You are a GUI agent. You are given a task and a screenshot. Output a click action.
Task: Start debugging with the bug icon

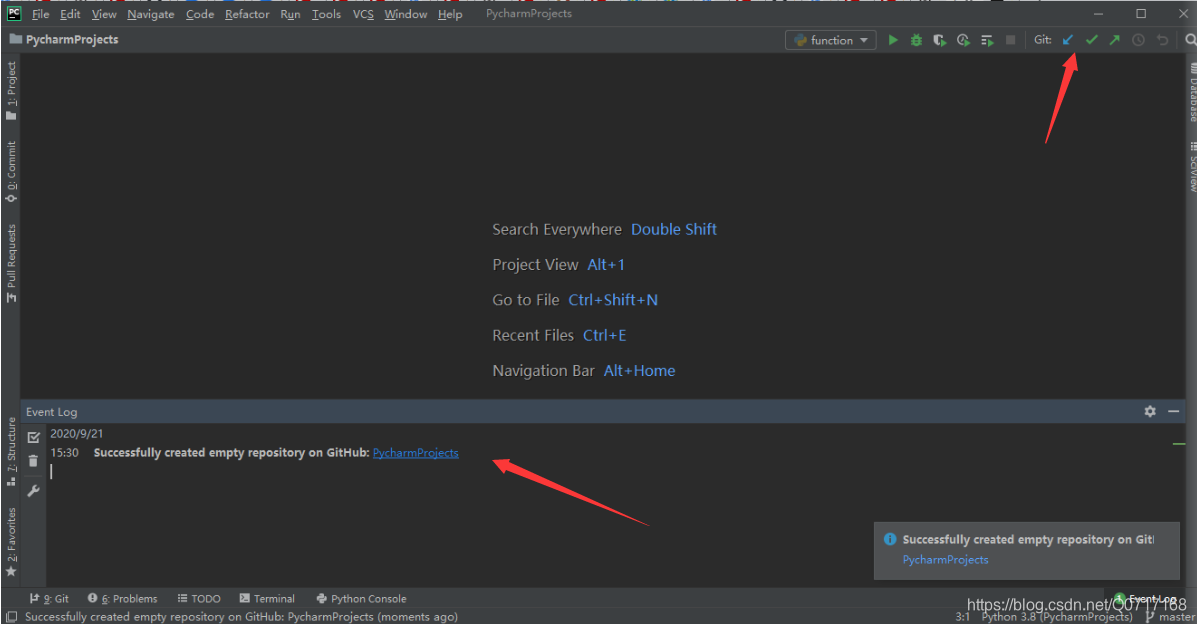point(916,40)
